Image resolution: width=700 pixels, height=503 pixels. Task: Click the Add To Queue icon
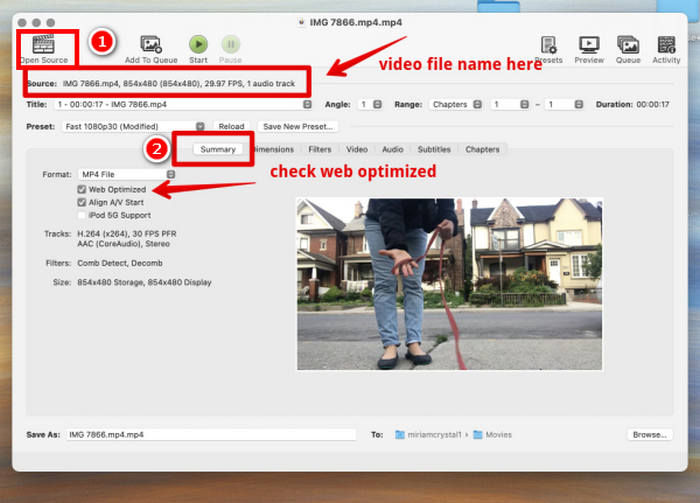coord(151,44)
